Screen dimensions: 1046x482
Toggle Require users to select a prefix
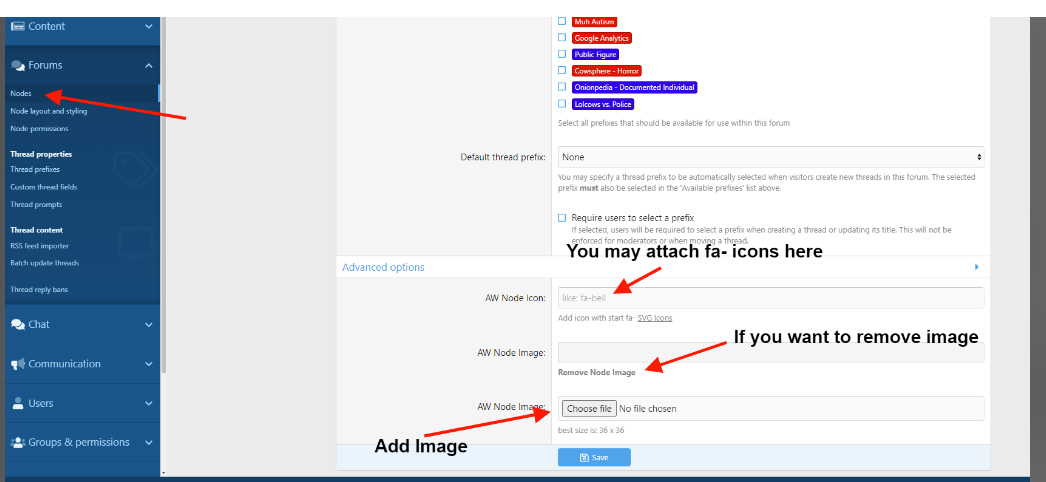coord(562,217)
